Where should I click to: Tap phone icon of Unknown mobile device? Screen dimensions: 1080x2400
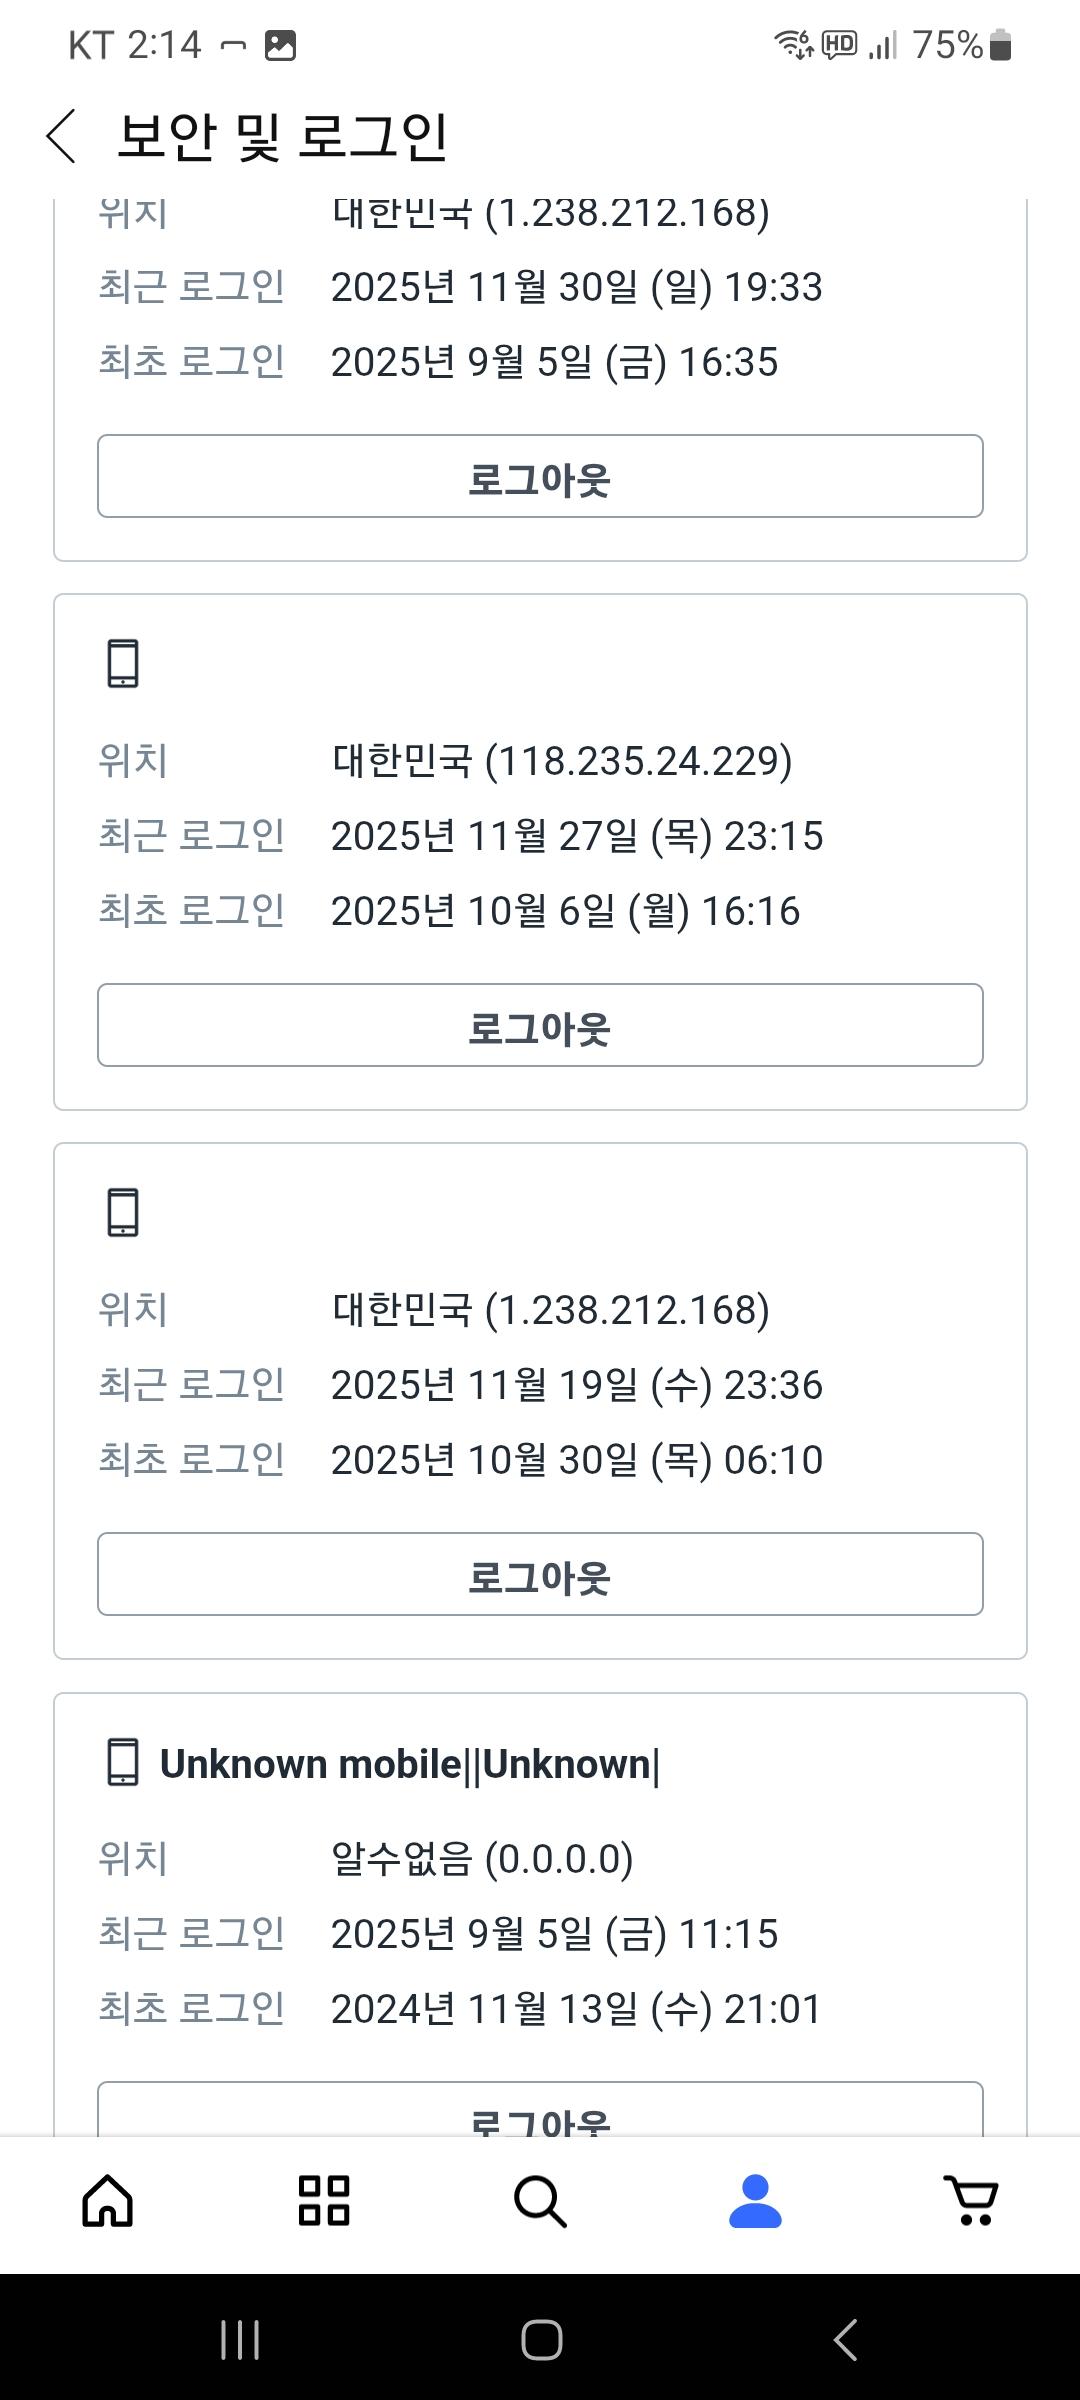click(x=123, y=1762)
